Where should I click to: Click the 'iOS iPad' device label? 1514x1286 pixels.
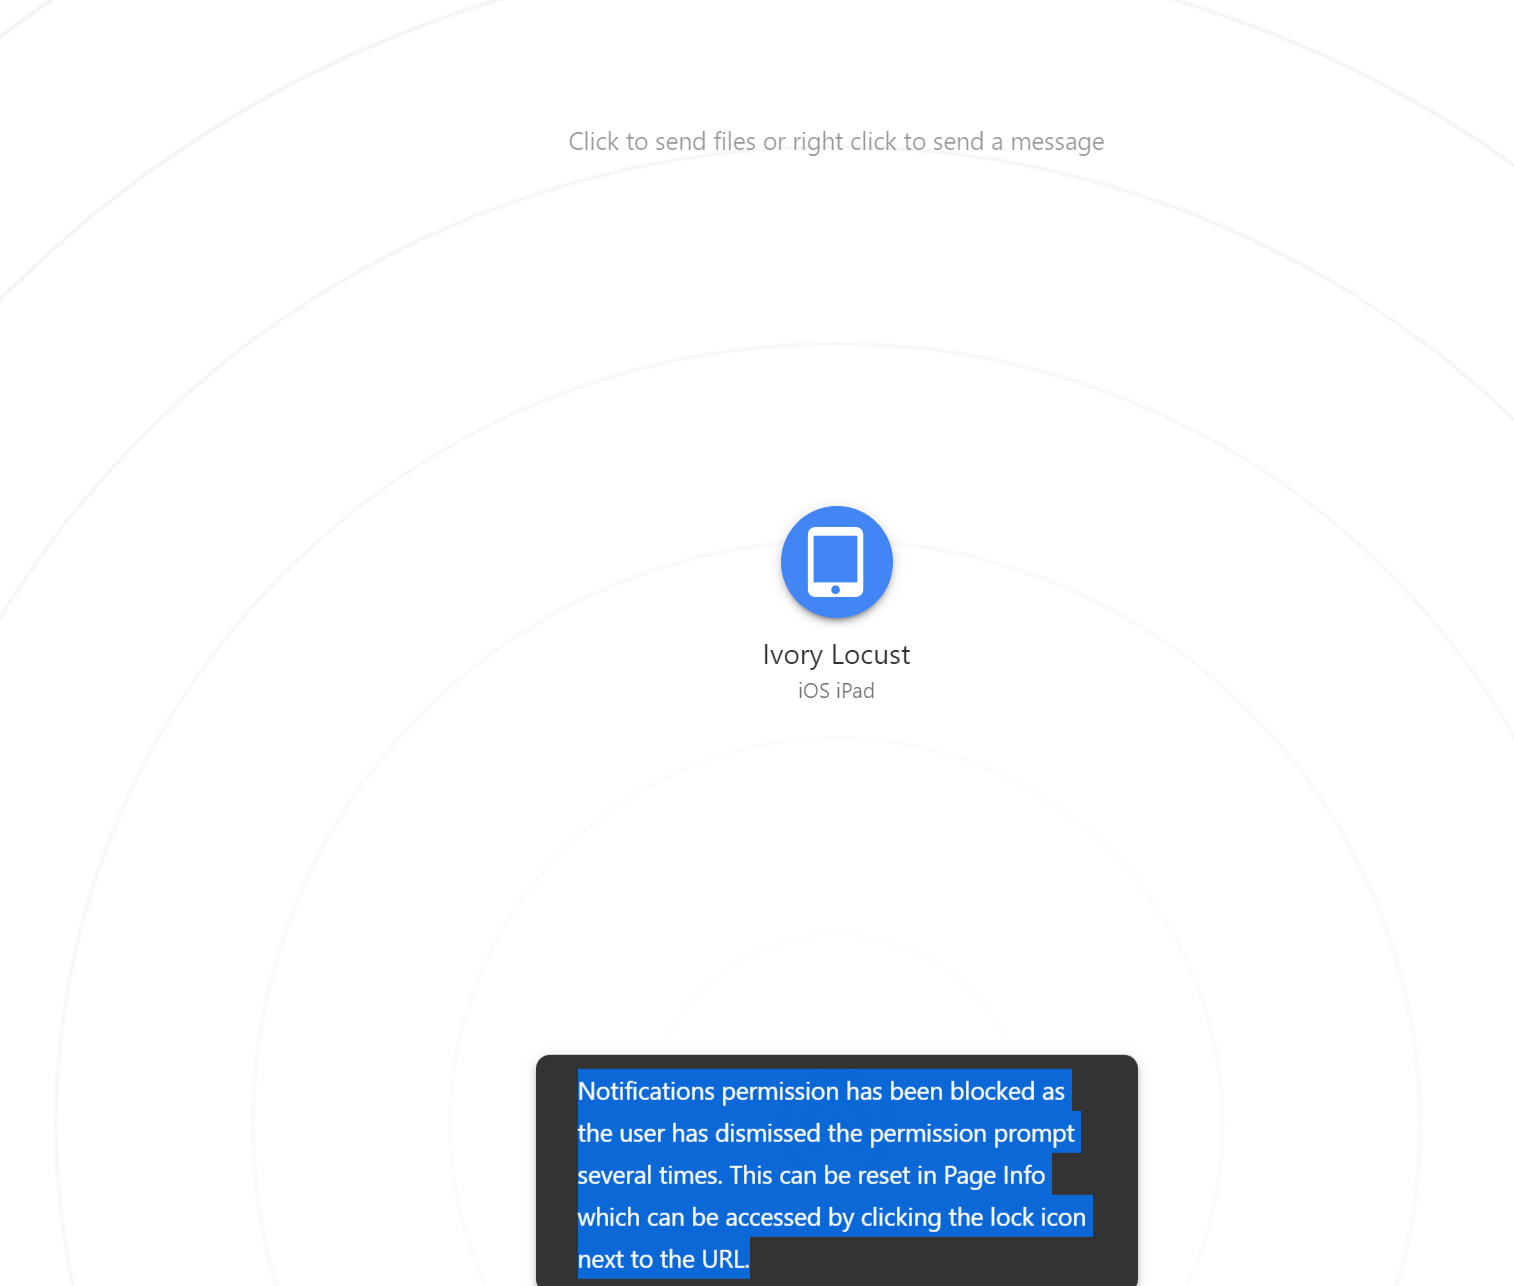[x=836, y=691]
